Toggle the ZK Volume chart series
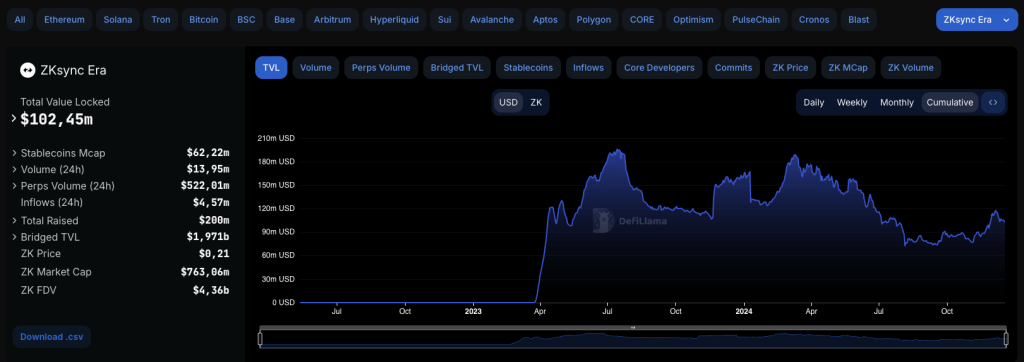This screenshot has height=362, width=1024. 910,67
